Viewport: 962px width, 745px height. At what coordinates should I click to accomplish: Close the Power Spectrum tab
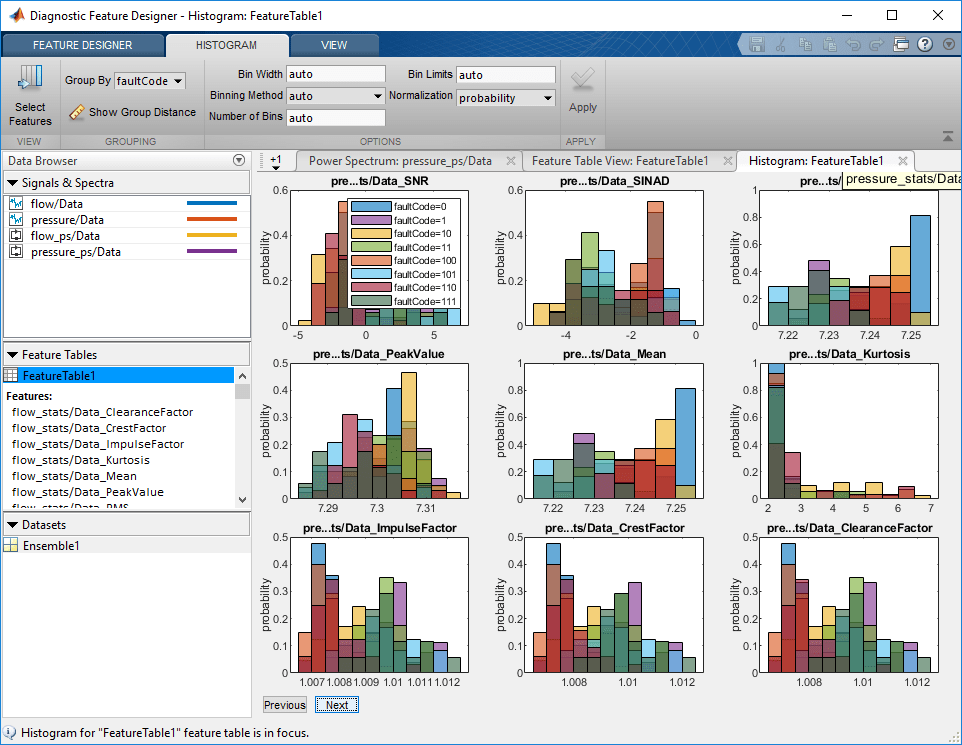[510, 161]
